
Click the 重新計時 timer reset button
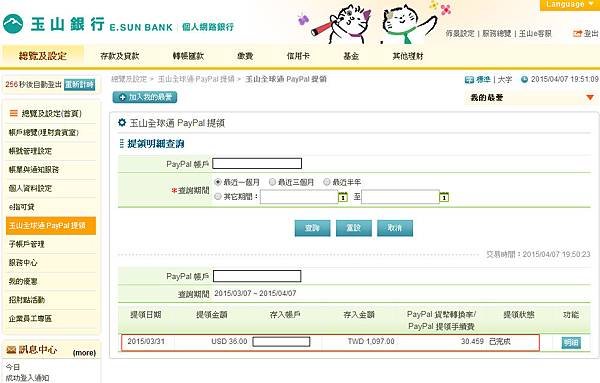(80, 84)
